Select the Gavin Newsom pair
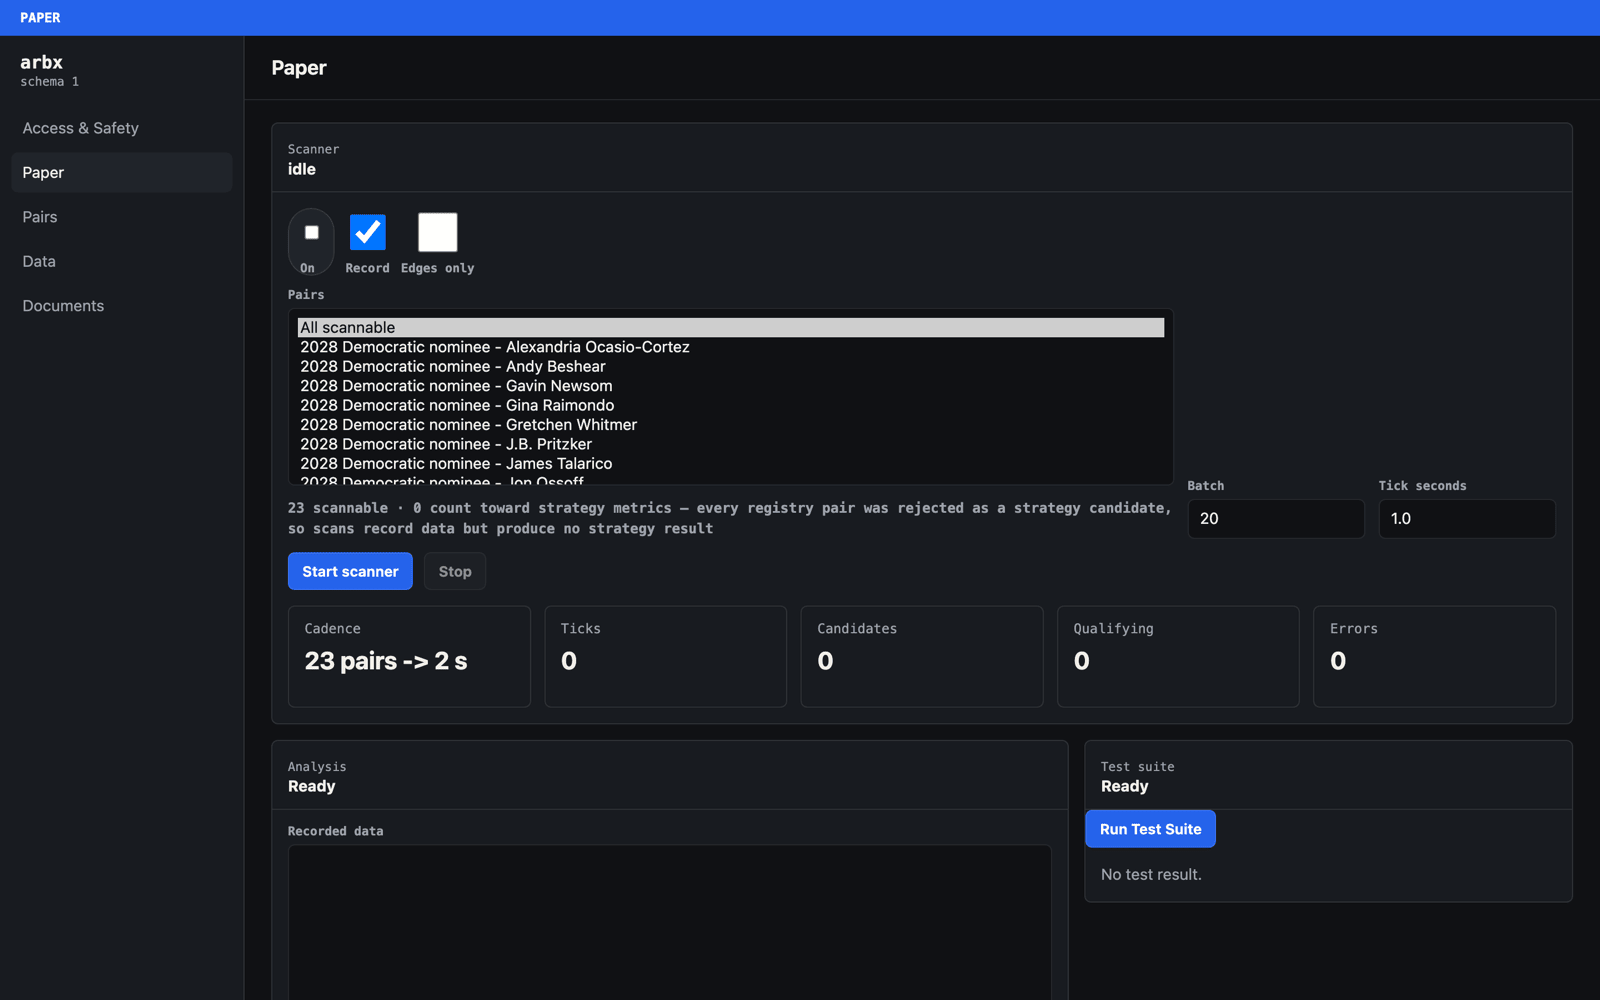This screenshot has width=1600, height=1000. [x=731, y=386]
